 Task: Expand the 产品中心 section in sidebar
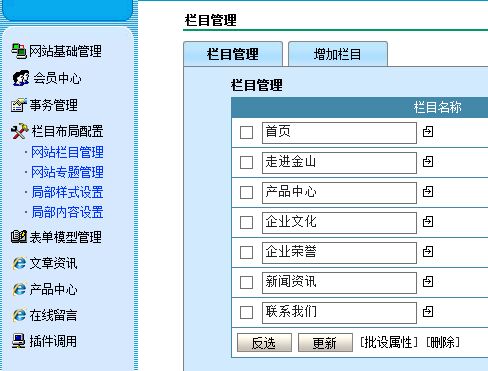(x=53, y=289)
